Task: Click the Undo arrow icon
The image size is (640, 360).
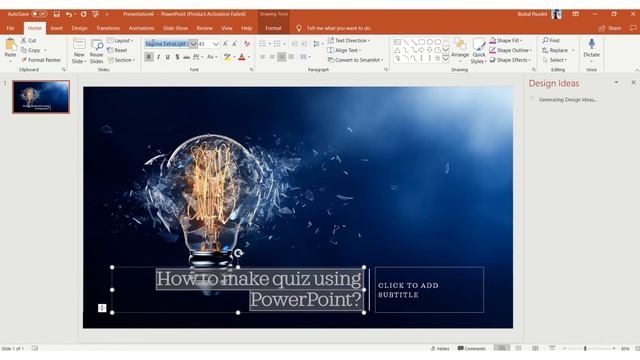Action: [x=69, y=14]
